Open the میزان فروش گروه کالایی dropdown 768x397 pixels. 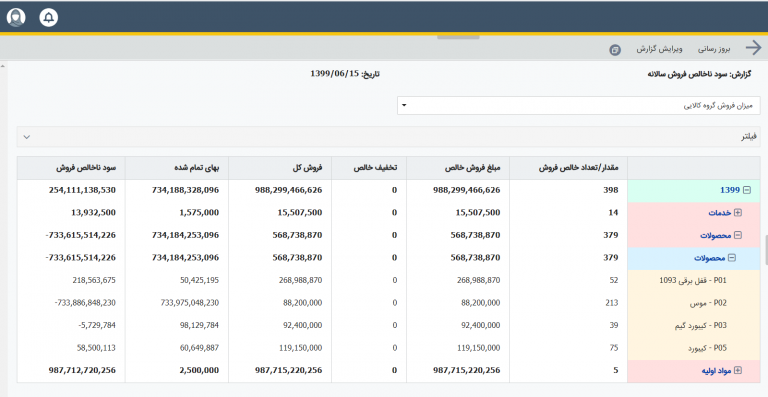(x=578, y=105)
